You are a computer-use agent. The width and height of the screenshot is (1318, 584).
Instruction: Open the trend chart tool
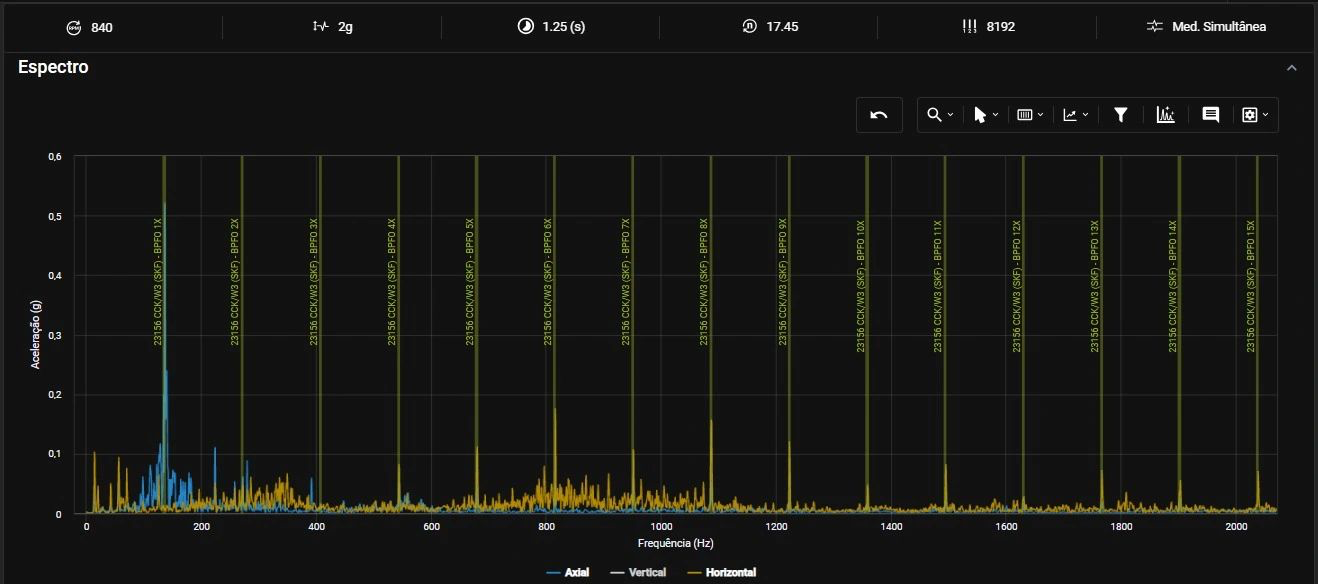[1070, 115]
